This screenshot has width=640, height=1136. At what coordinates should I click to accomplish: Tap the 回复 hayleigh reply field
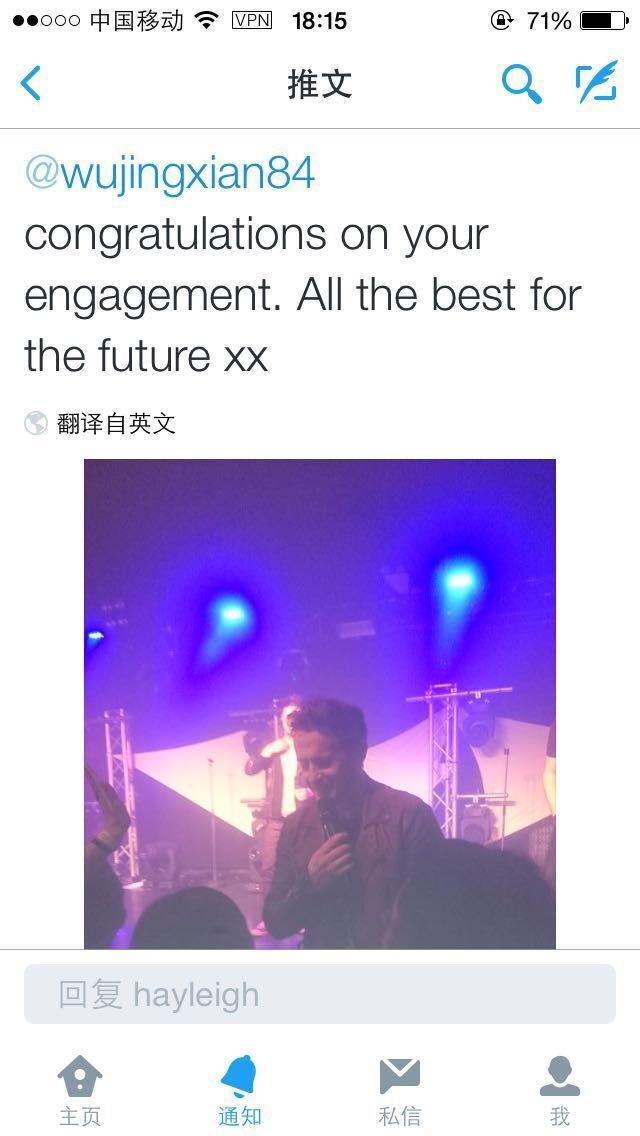[320, 994]
